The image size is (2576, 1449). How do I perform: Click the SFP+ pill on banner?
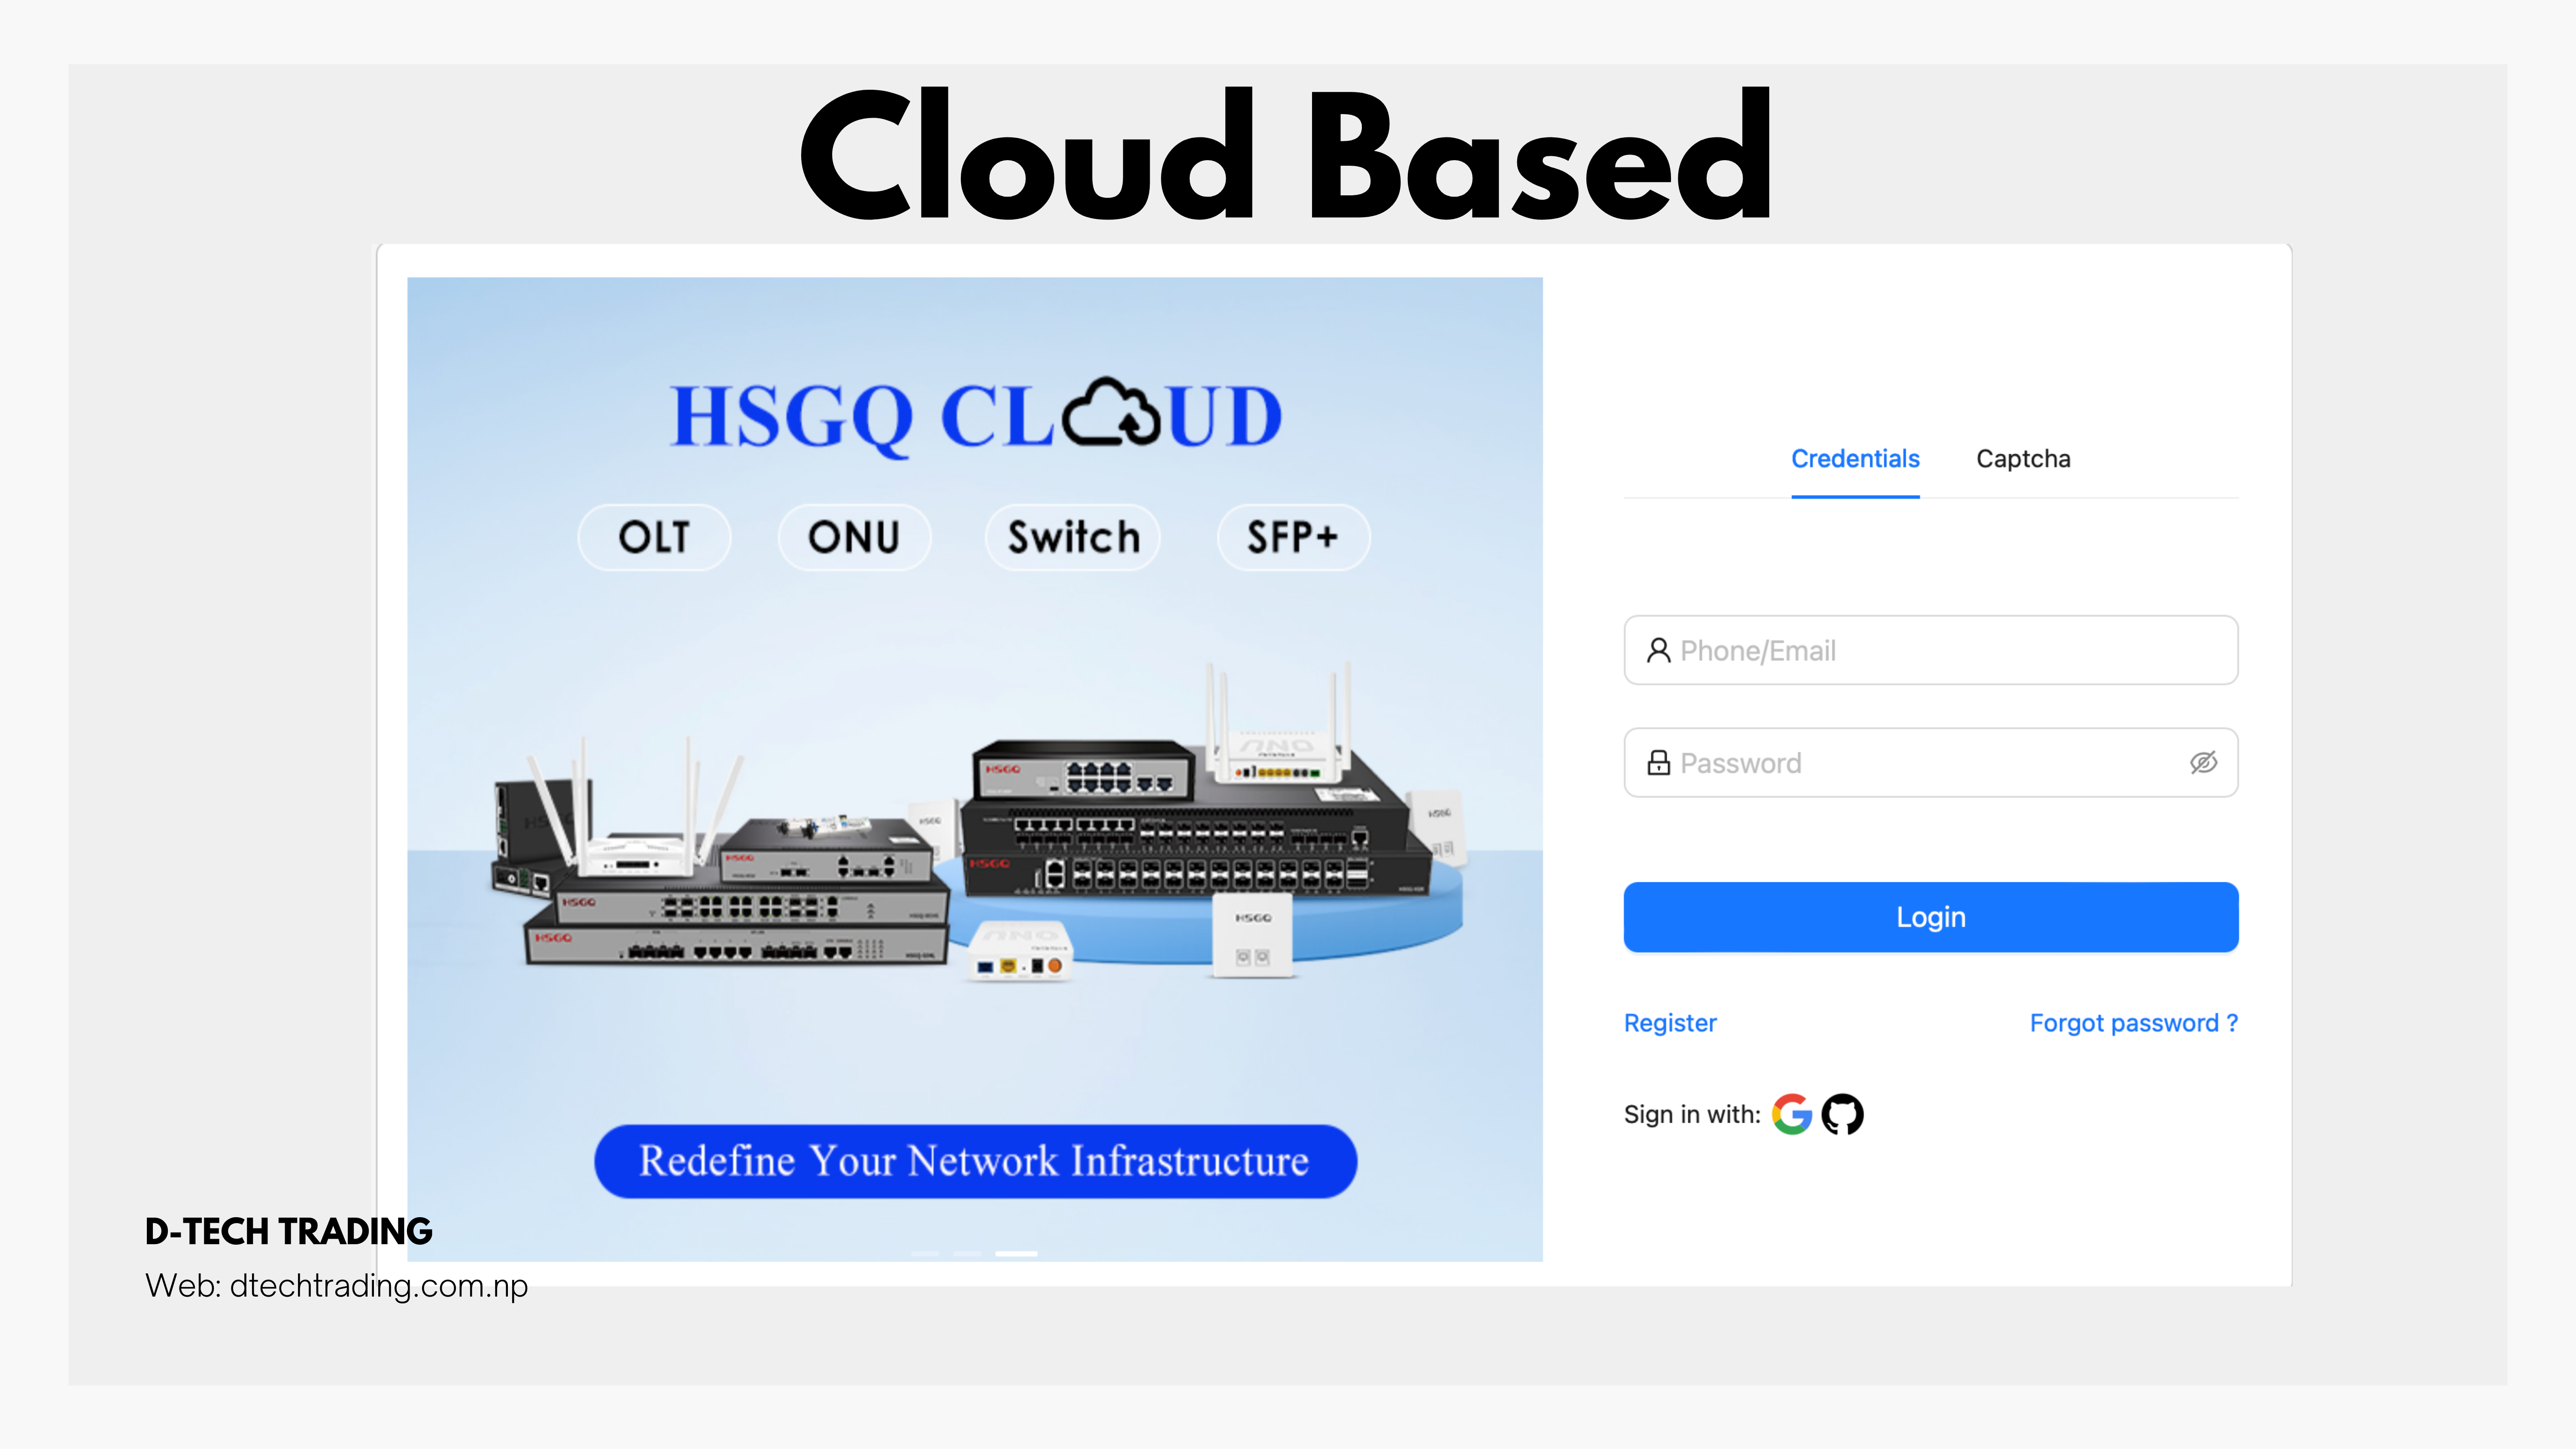pos(1293,537)
